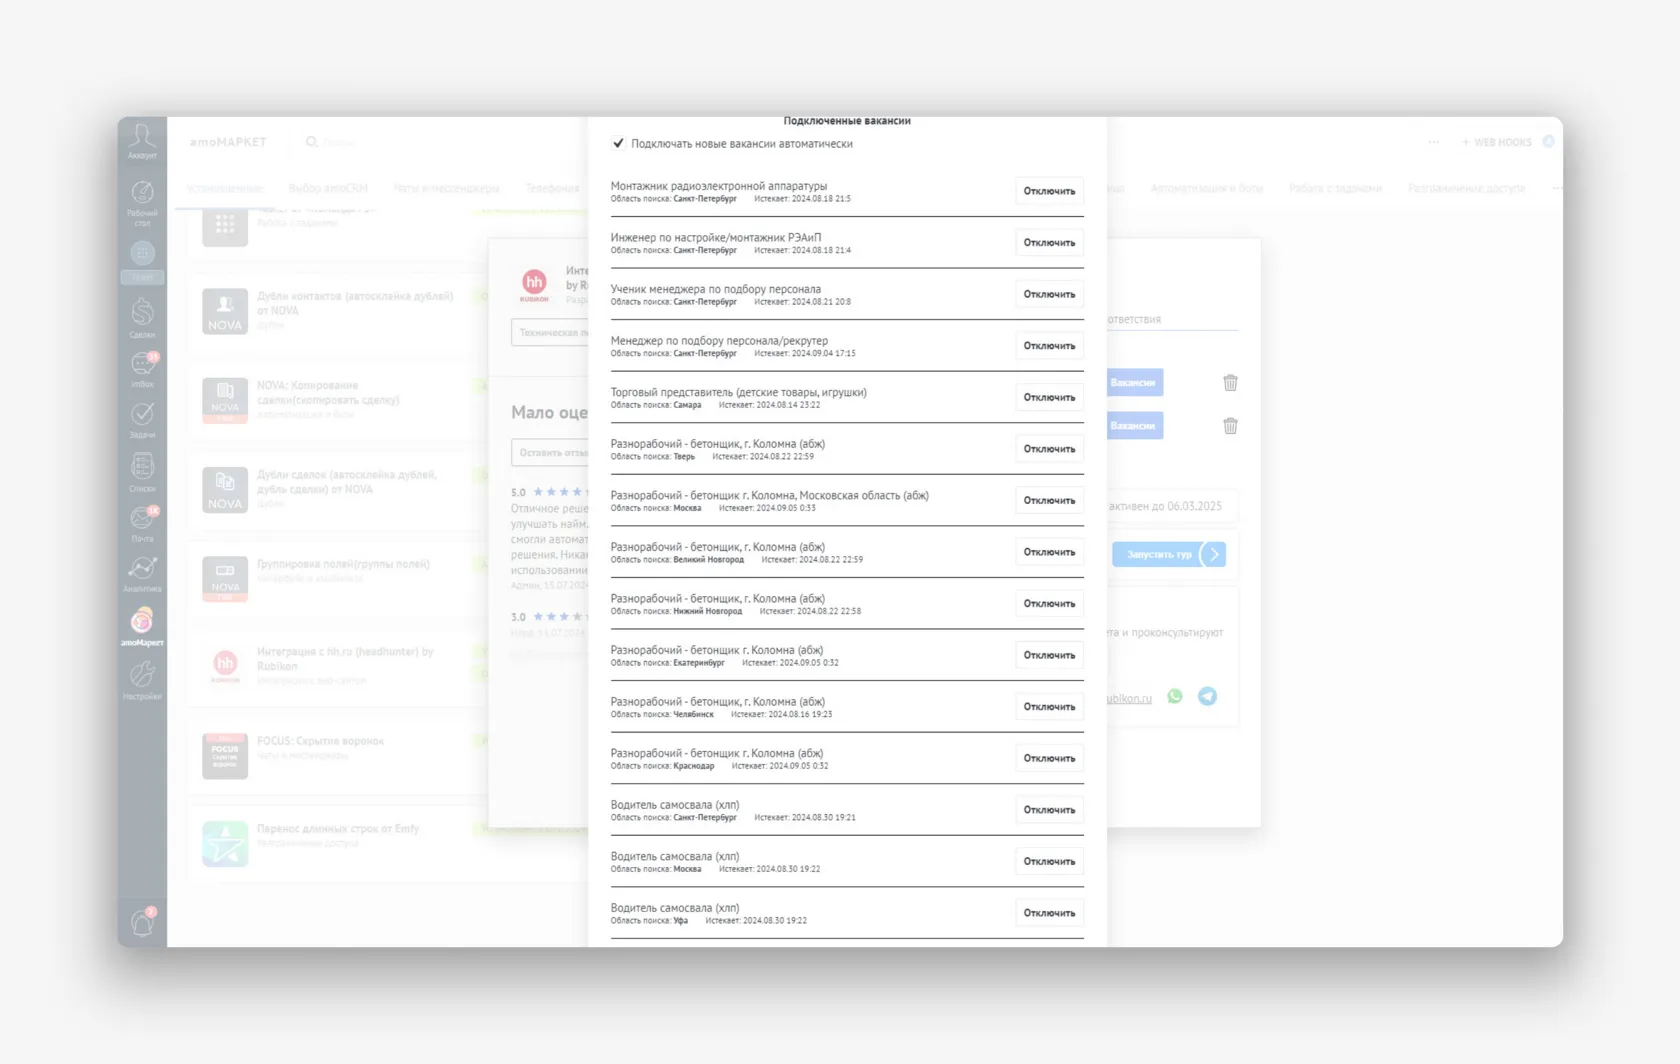Disable the 'Торговый представитель' vacancy

pyautogui.click(x=1048, y=397)
